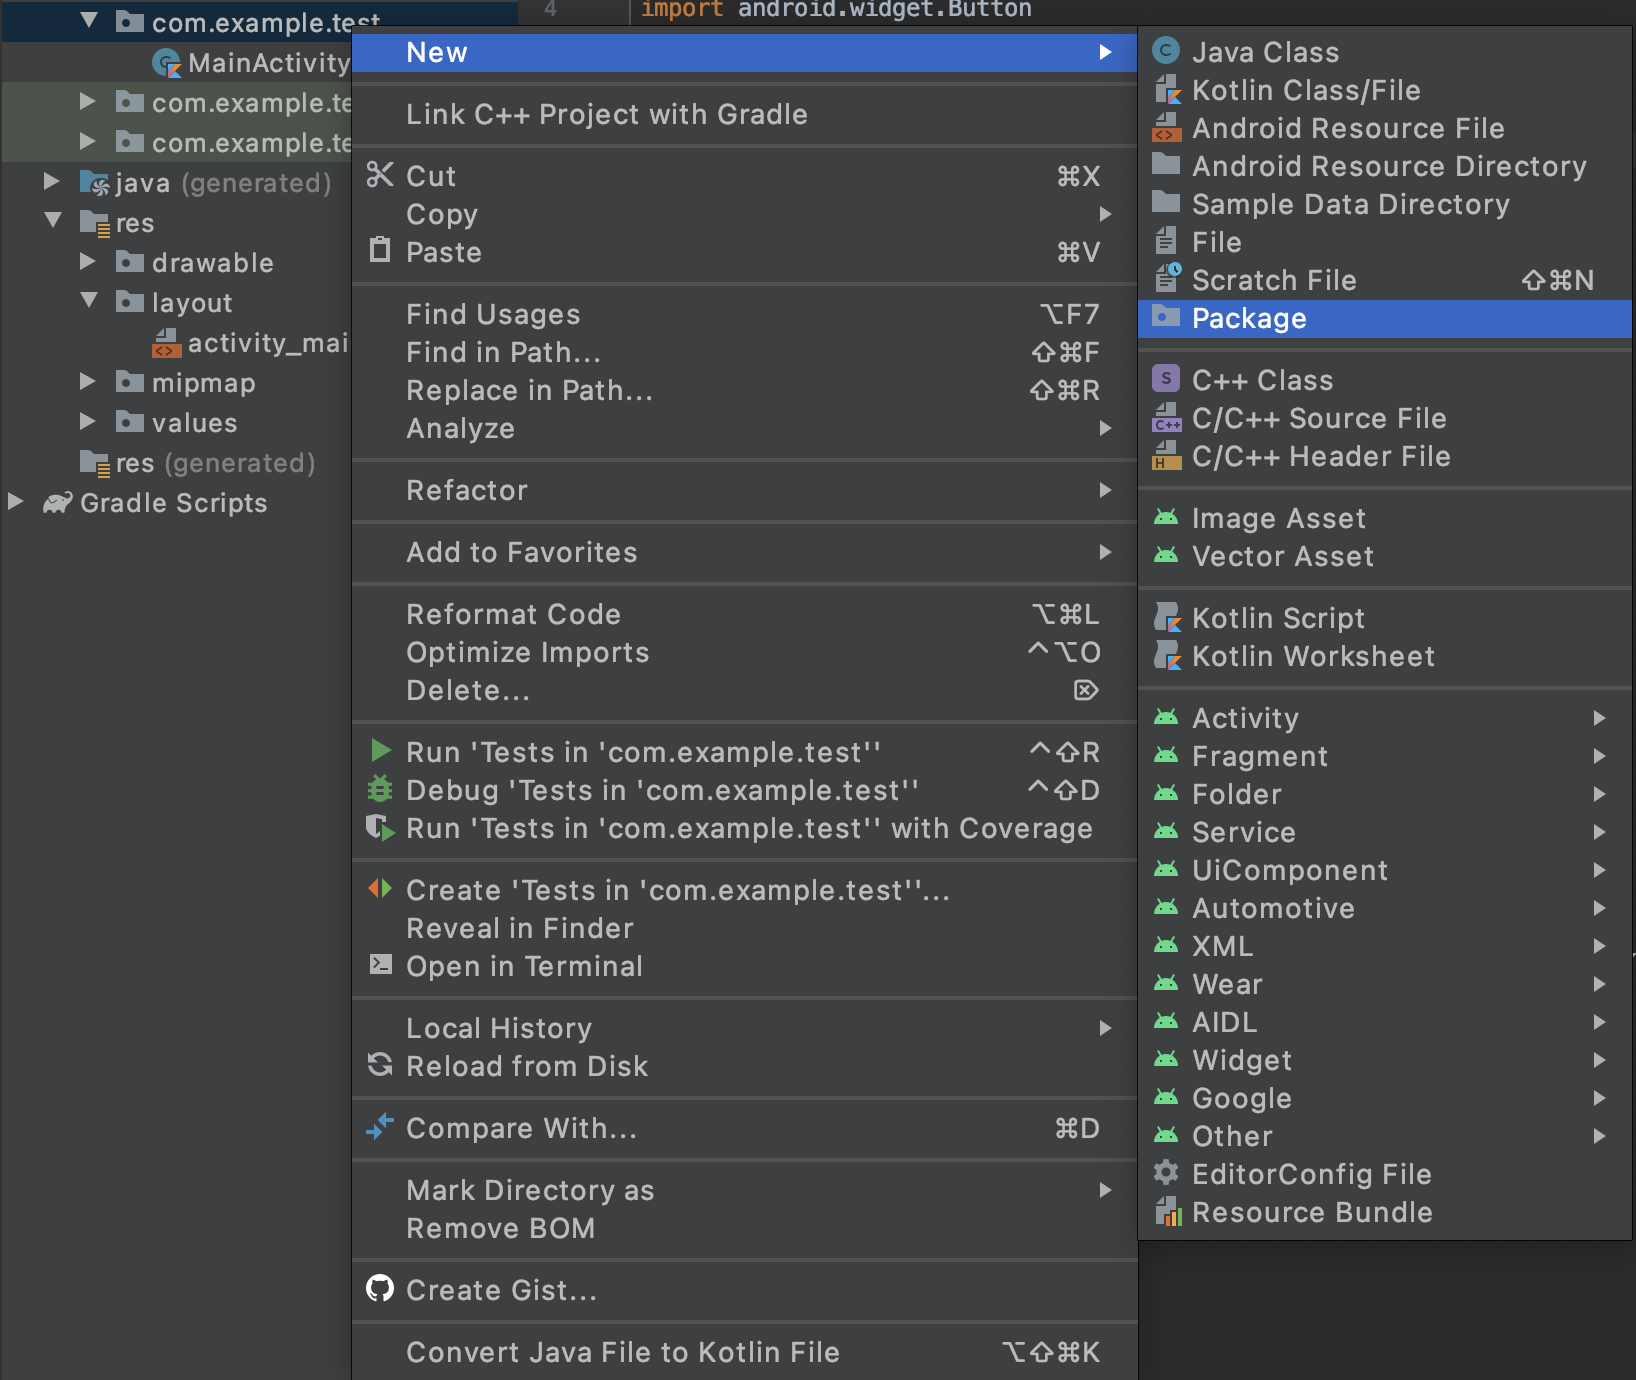The width and height of the screenshot is (1636, 1380).
Task: Collapse the layout folder
Action: (x=89, y=301)
